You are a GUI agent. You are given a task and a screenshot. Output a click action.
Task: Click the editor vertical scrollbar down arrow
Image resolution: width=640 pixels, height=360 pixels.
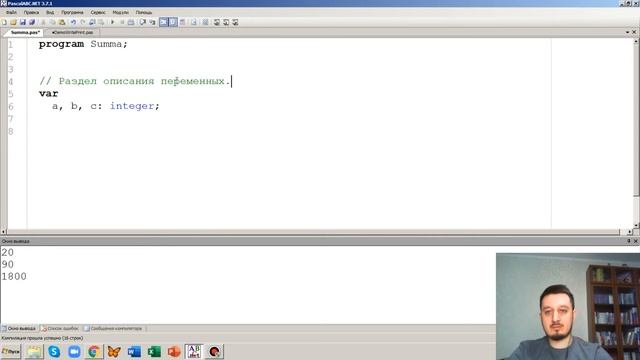pos(636,225)
